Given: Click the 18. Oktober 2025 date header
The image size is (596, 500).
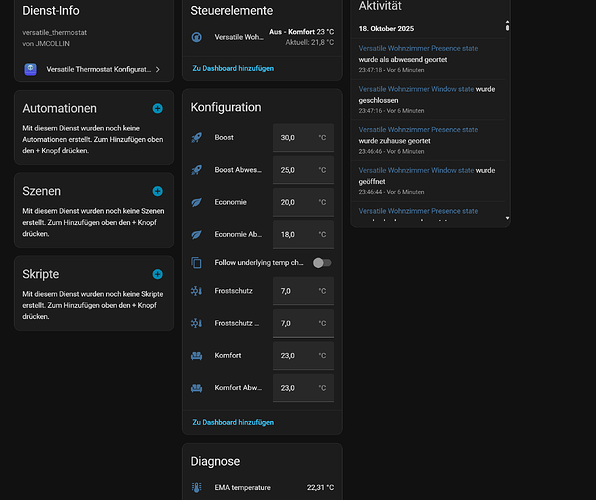Looking at the screenshot, I should click(386, 29).
